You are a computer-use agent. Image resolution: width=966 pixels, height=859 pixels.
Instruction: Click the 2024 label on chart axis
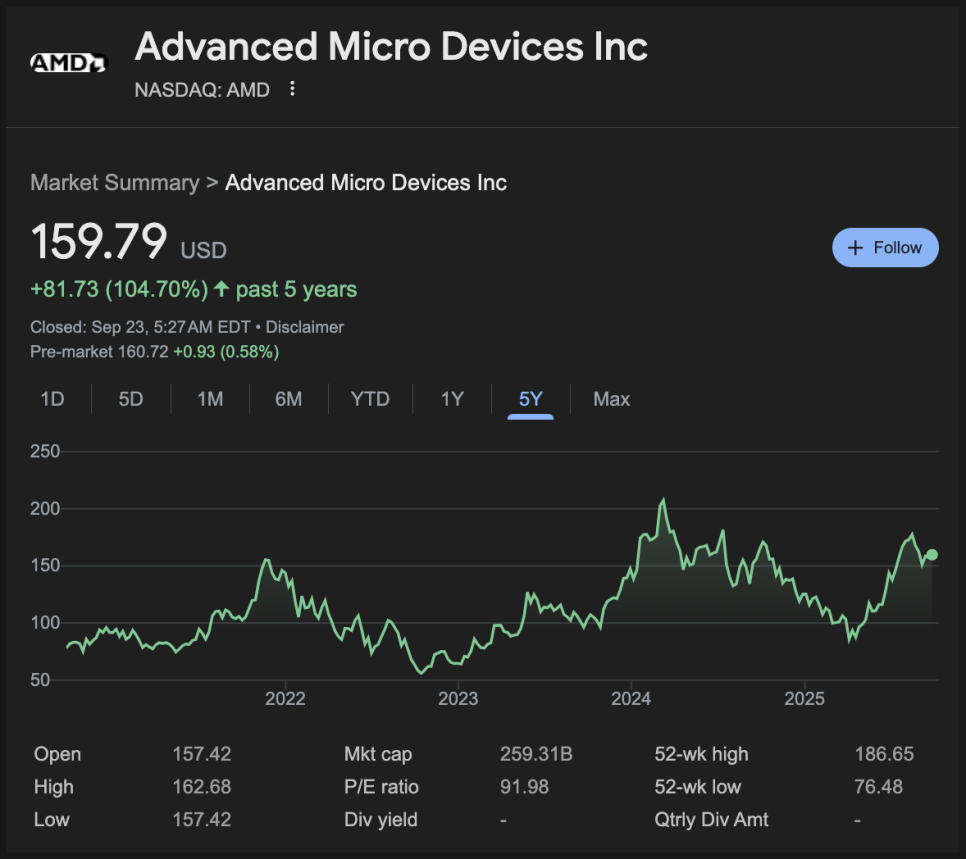coord(631,698)
